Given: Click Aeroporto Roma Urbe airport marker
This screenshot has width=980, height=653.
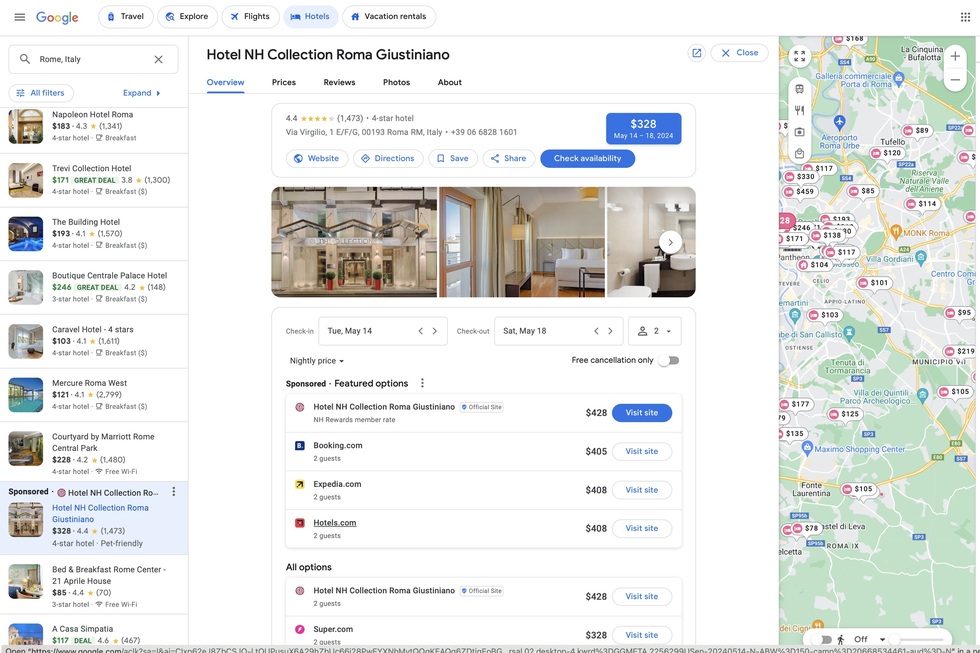Looking at the screenshot, I should pyautogui.click(x=839, y=121).
